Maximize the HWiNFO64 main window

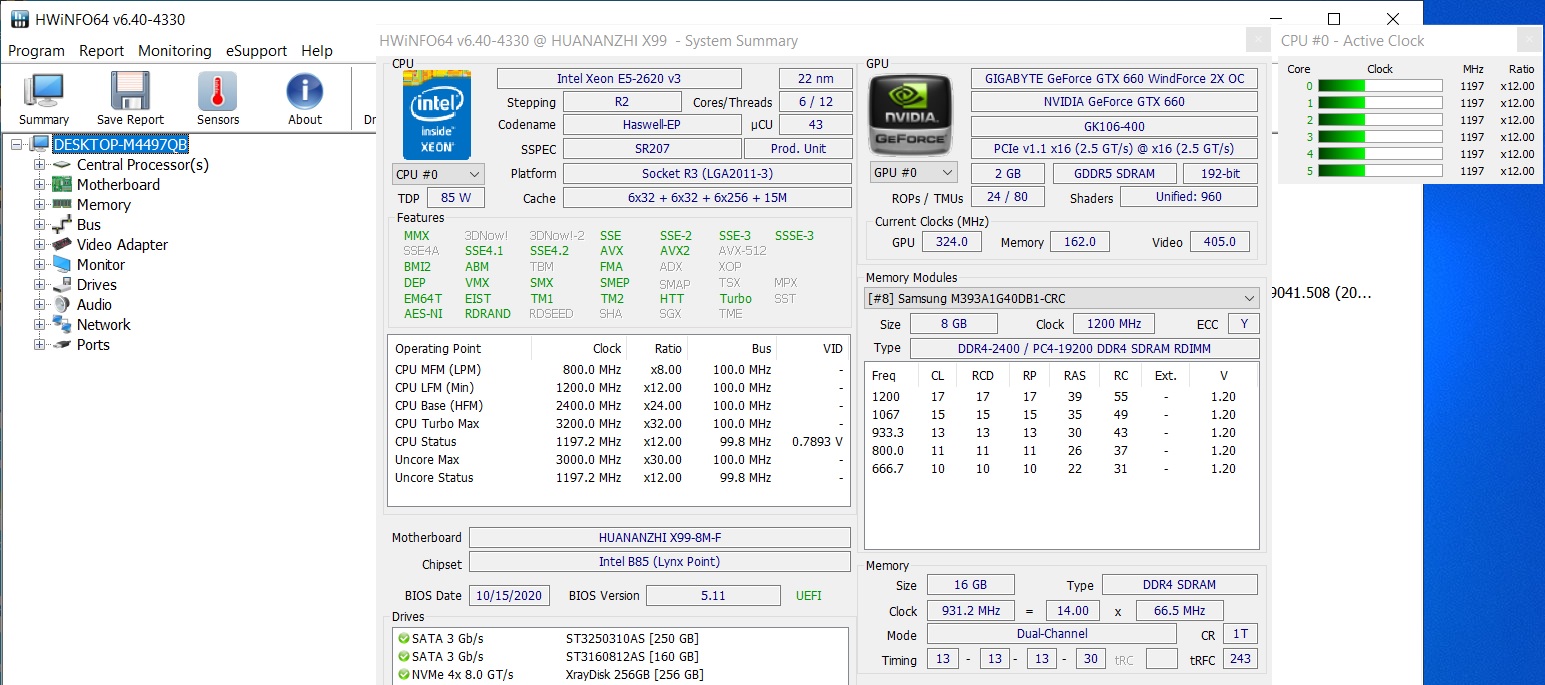coord(1334,19)
